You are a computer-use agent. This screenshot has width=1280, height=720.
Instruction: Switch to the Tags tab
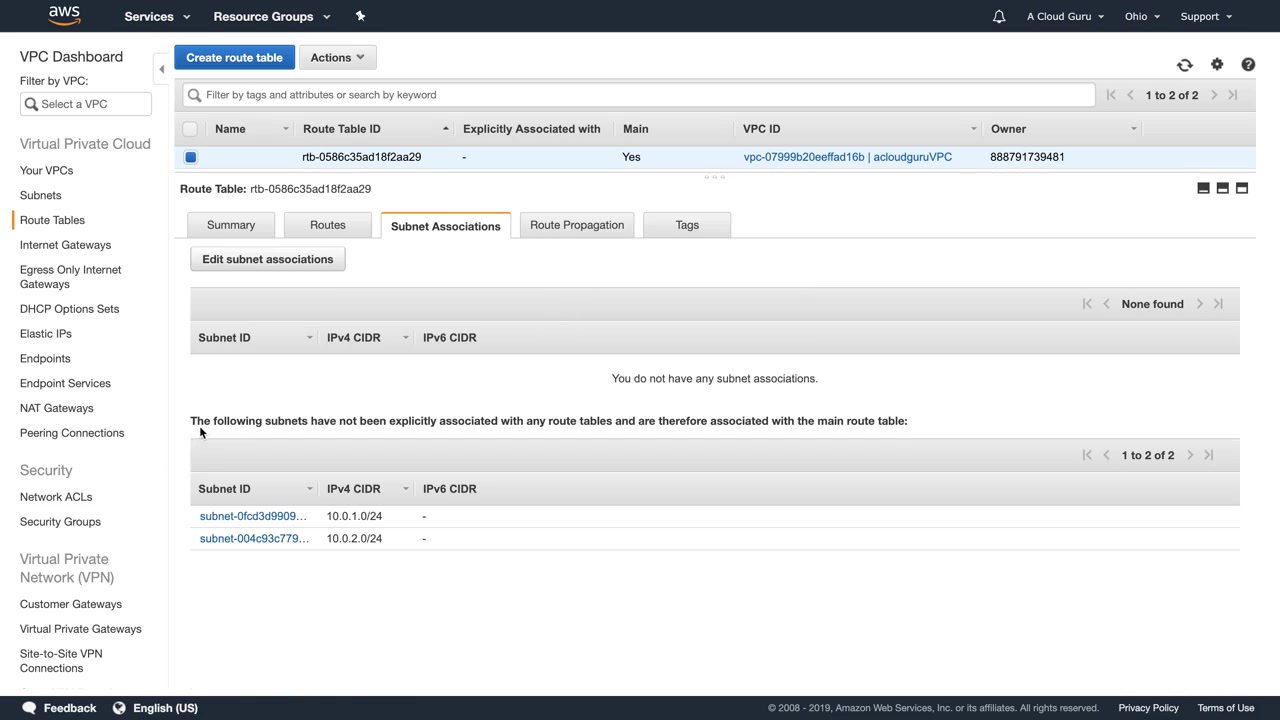(x=687, y=225)
